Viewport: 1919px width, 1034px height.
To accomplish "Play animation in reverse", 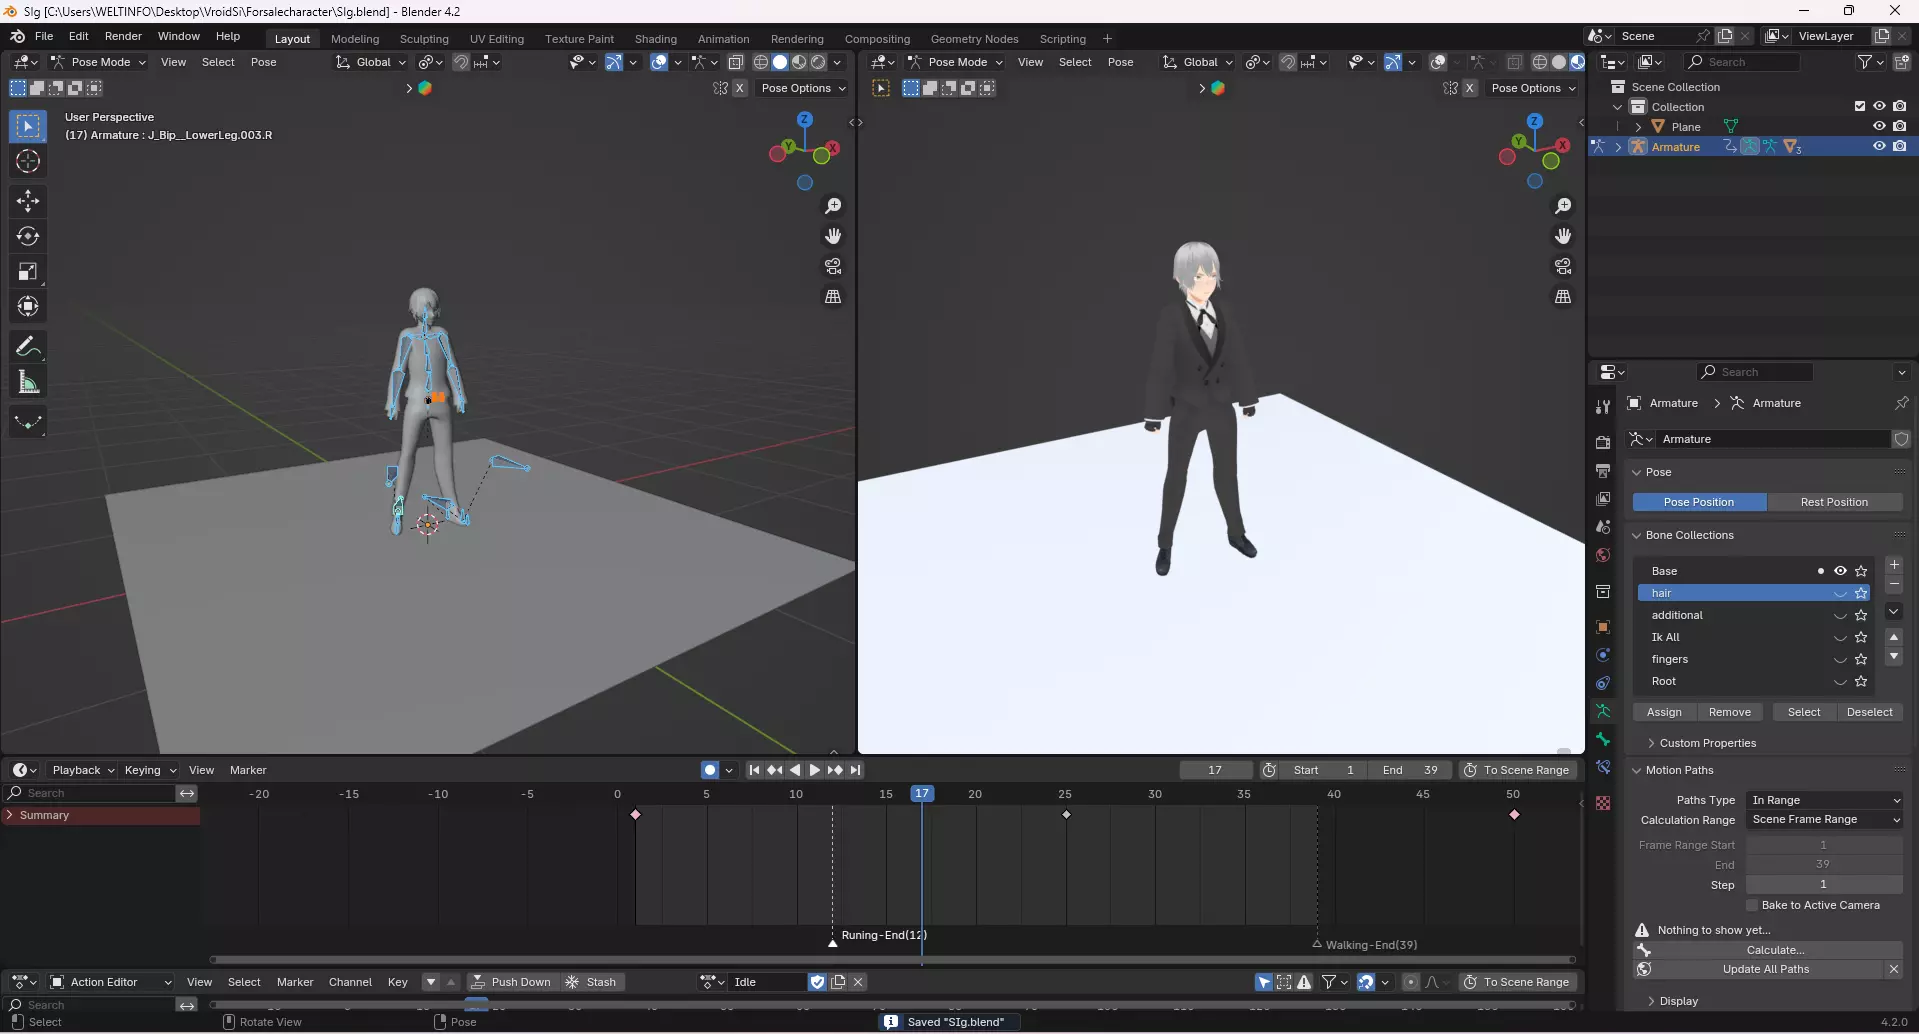I will tap(795, 770).
